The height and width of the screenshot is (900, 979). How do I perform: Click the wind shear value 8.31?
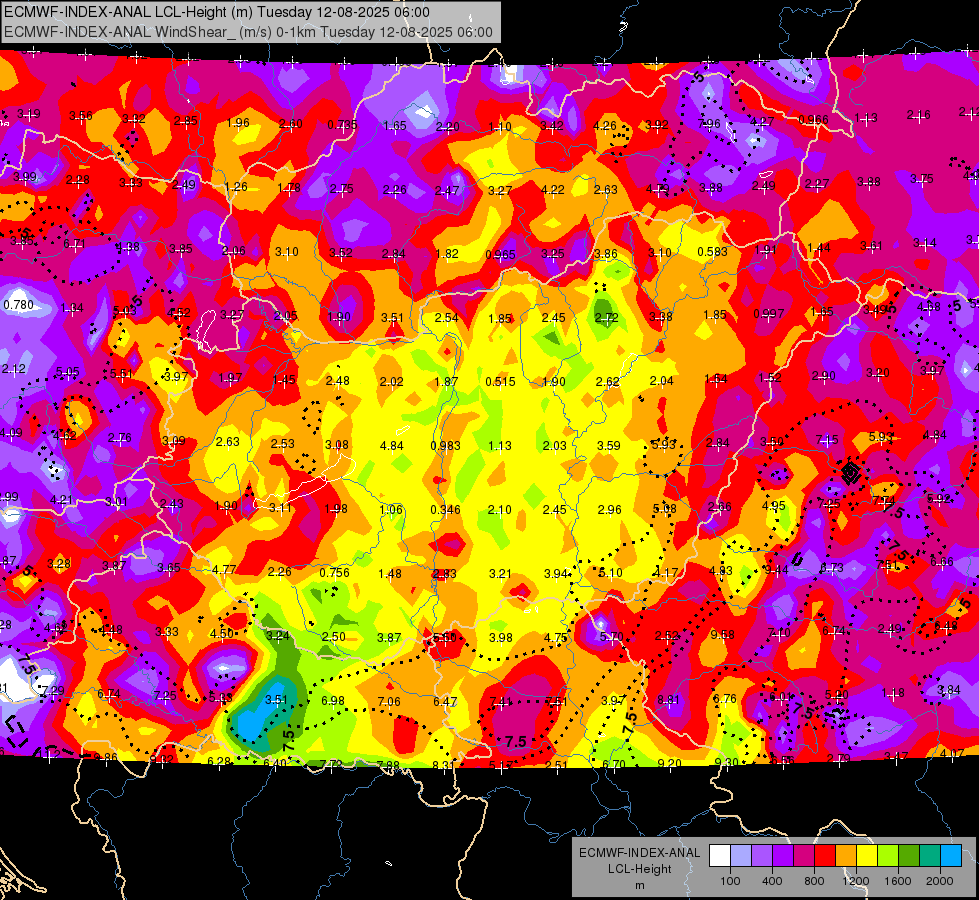444,765
